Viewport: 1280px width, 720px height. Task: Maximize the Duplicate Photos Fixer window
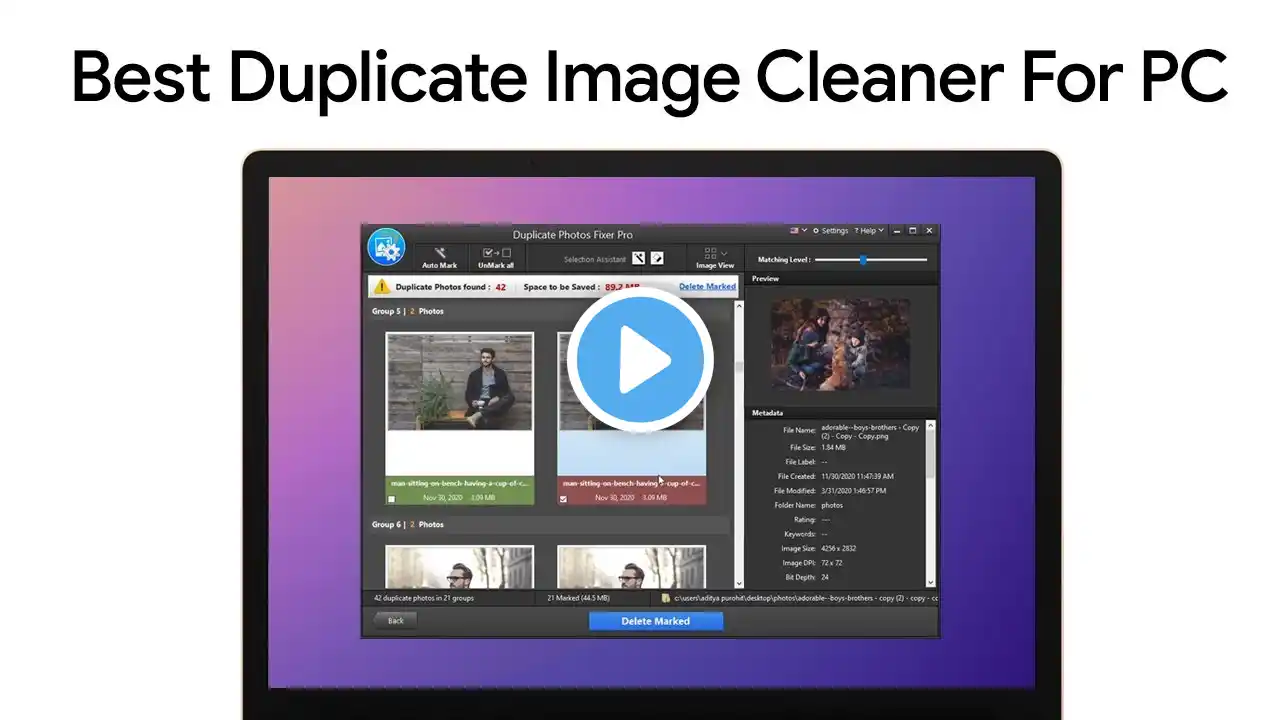click(912, 231)
